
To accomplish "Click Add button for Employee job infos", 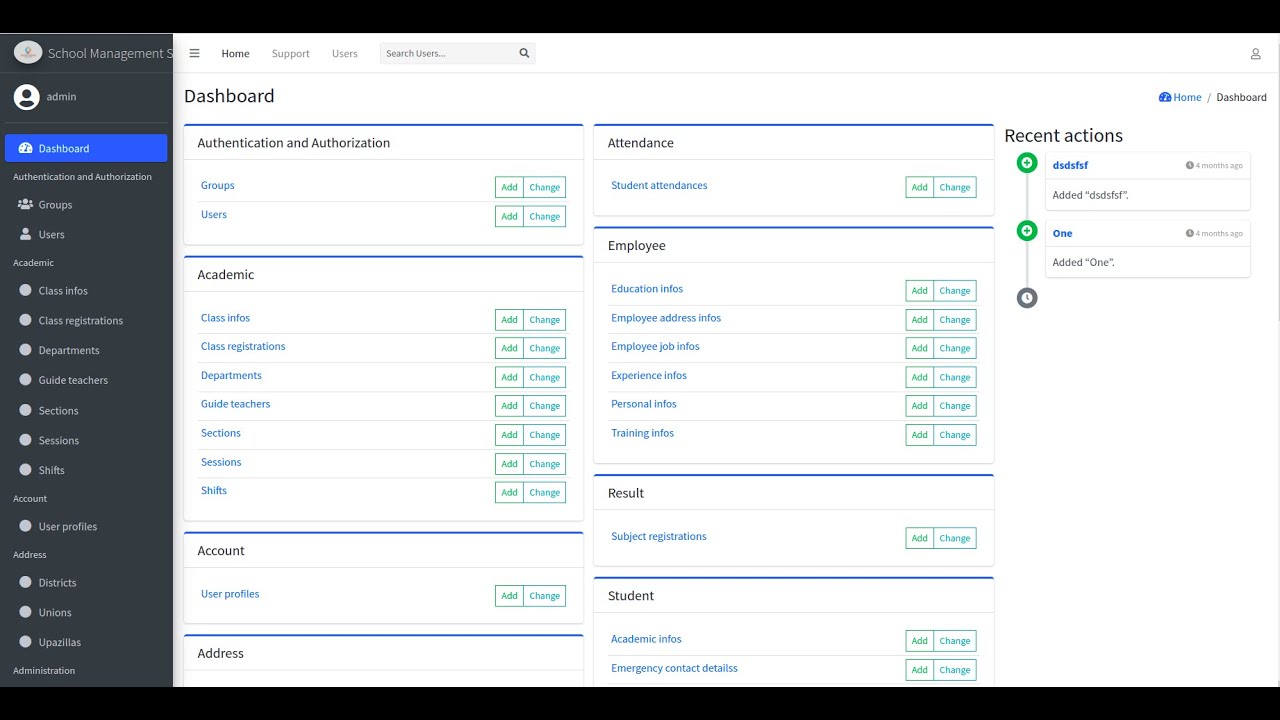I will pyautogui.click(x=919, y=348).
